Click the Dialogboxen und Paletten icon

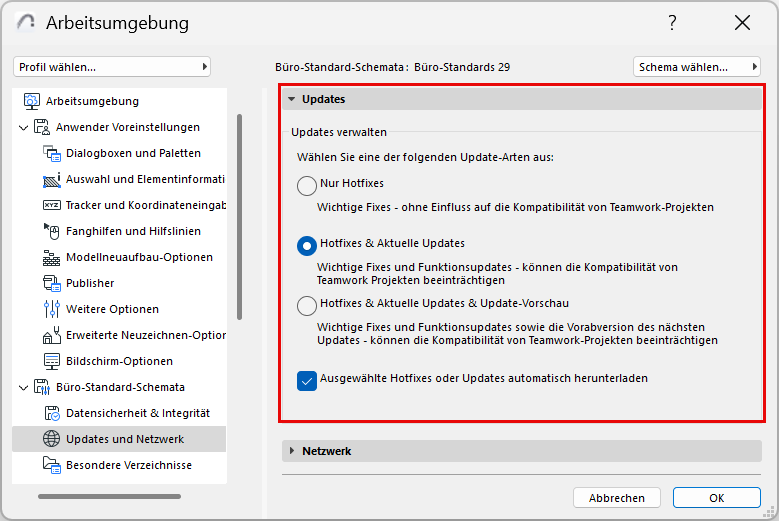point(52,153)
